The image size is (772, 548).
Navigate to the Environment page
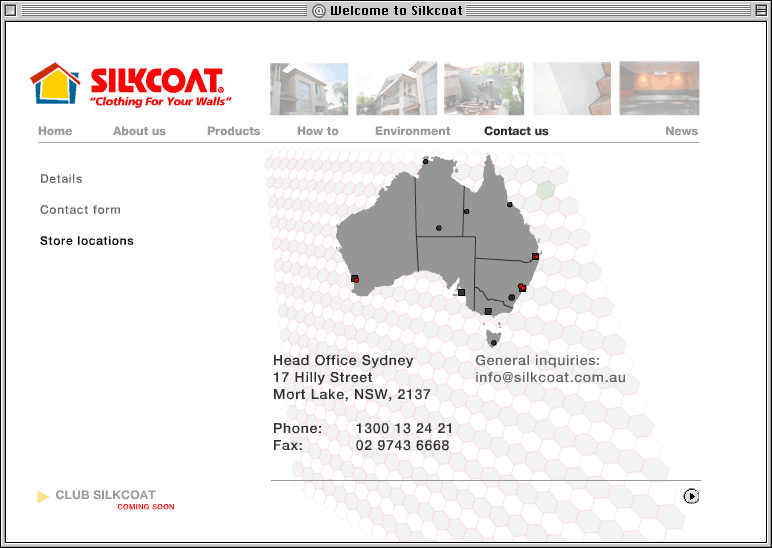[412, 131]
